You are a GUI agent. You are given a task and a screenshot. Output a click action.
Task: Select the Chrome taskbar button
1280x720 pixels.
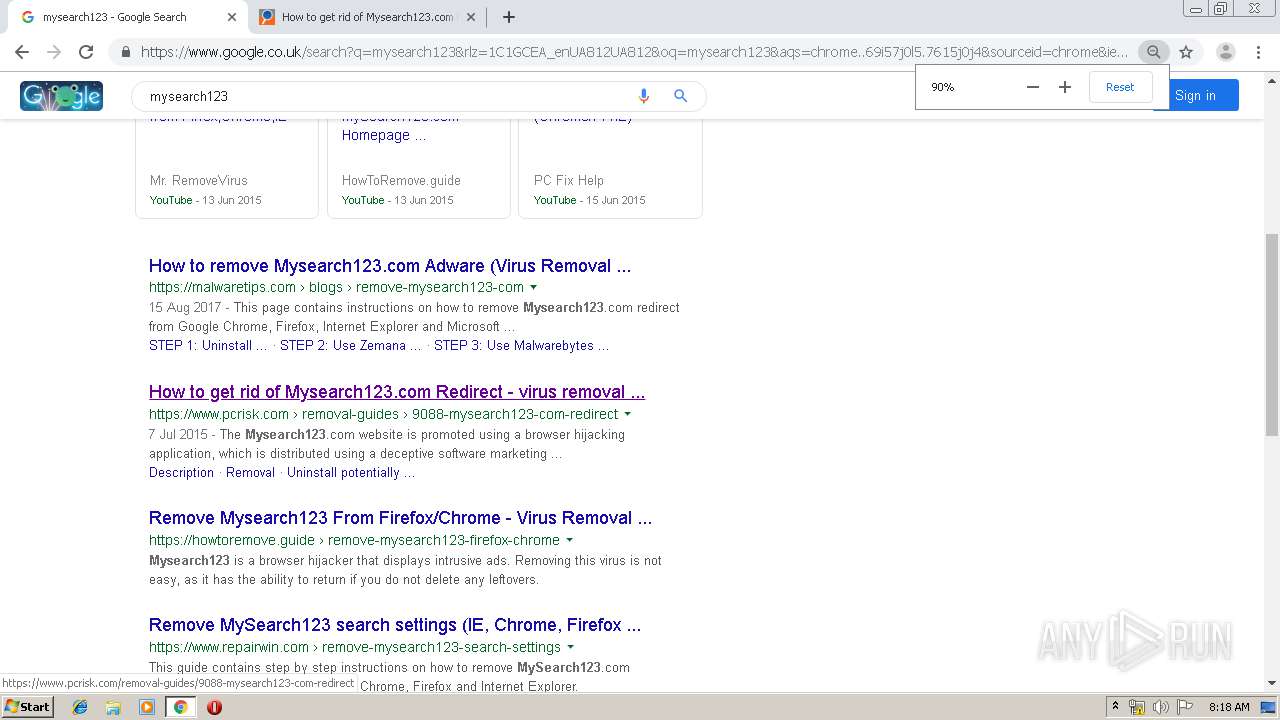180,707
